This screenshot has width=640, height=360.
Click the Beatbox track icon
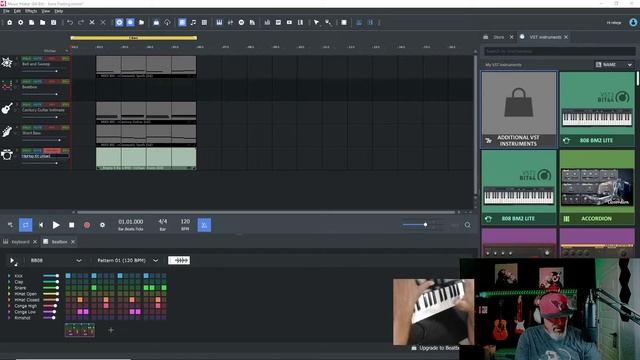[7, 85]
